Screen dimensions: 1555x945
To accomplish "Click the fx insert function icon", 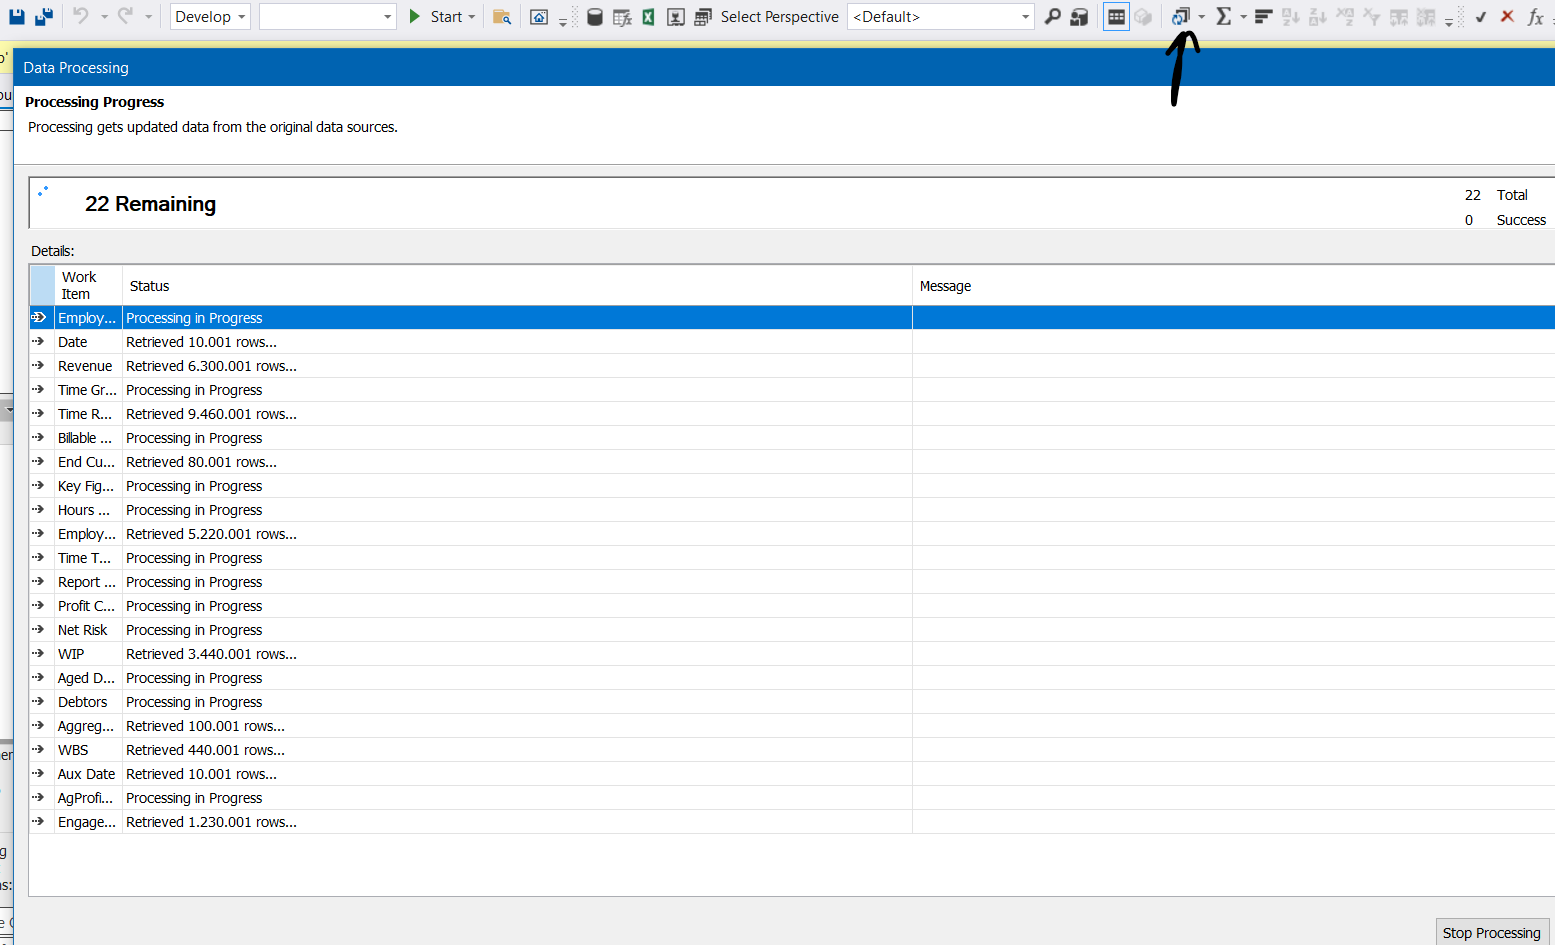I will [x=1535, y=17].
